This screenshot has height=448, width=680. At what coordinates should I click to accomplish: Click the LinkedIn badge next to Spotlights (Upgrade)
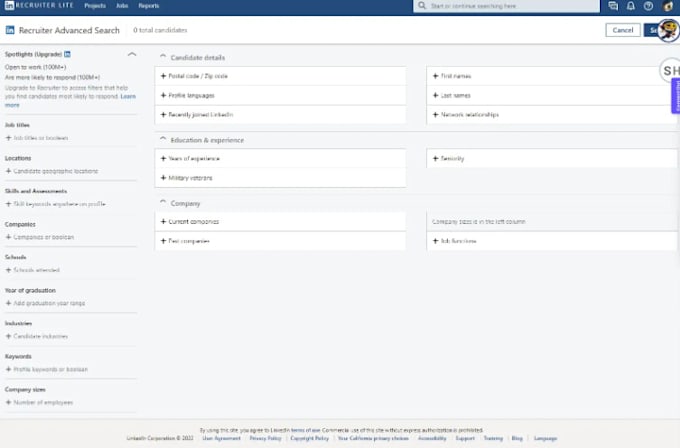click(67, 54)
